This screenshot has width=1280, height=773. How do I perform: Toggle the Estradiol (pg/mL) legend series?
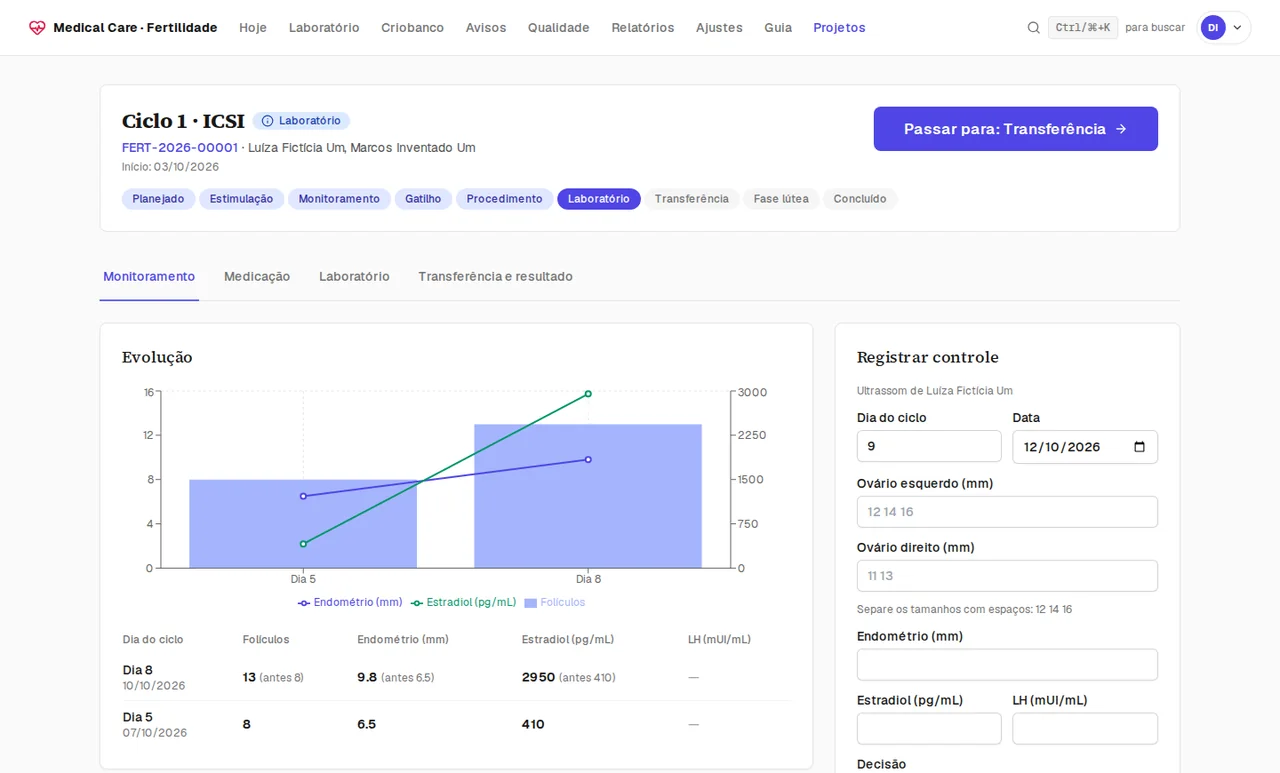coord(464,603)
